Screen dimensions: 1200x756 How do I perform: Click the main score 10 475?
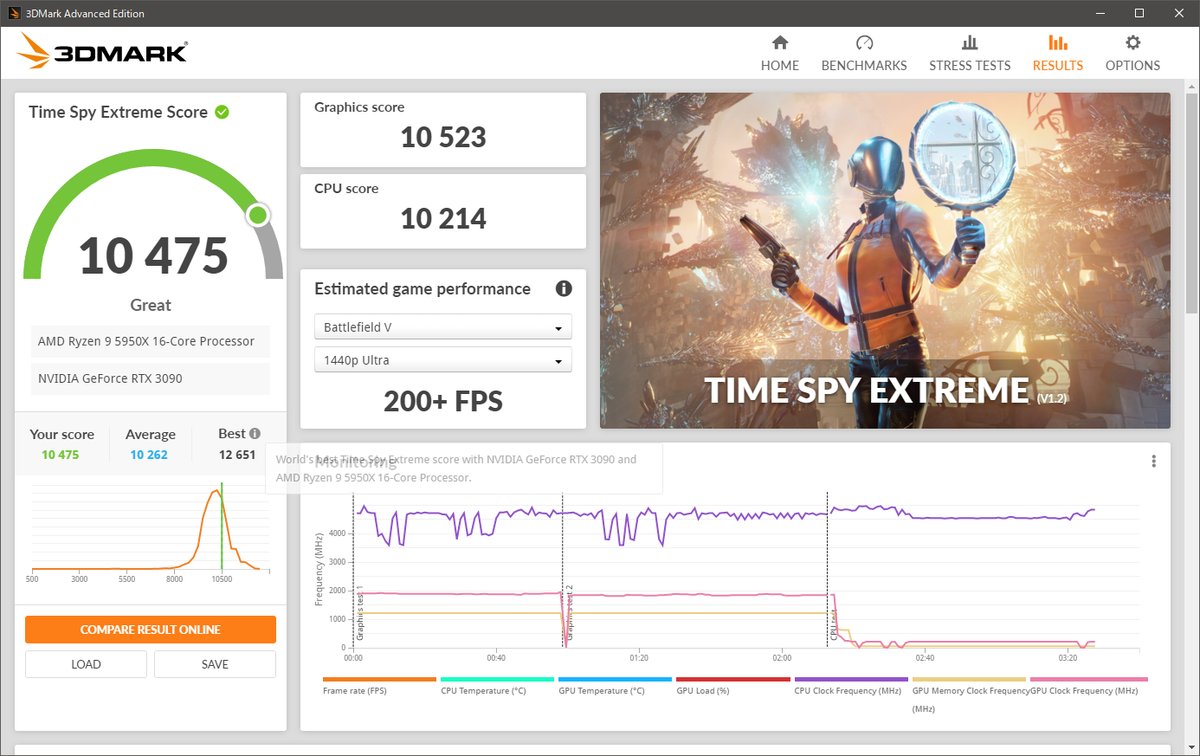[x=153, y=256]
